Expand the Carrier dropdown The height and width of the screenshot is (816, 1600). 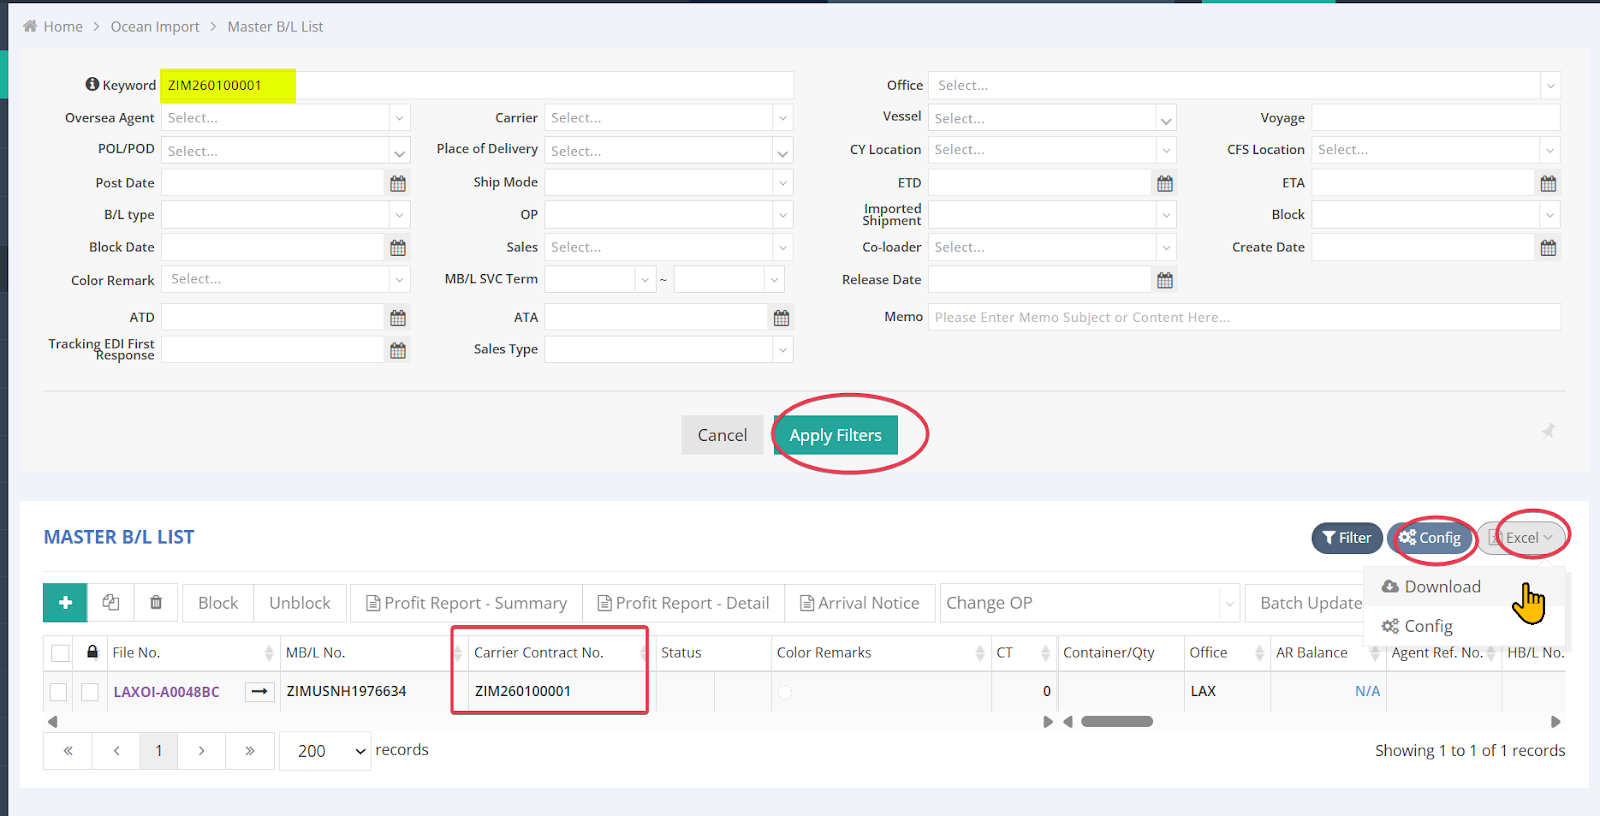point(668,118)
